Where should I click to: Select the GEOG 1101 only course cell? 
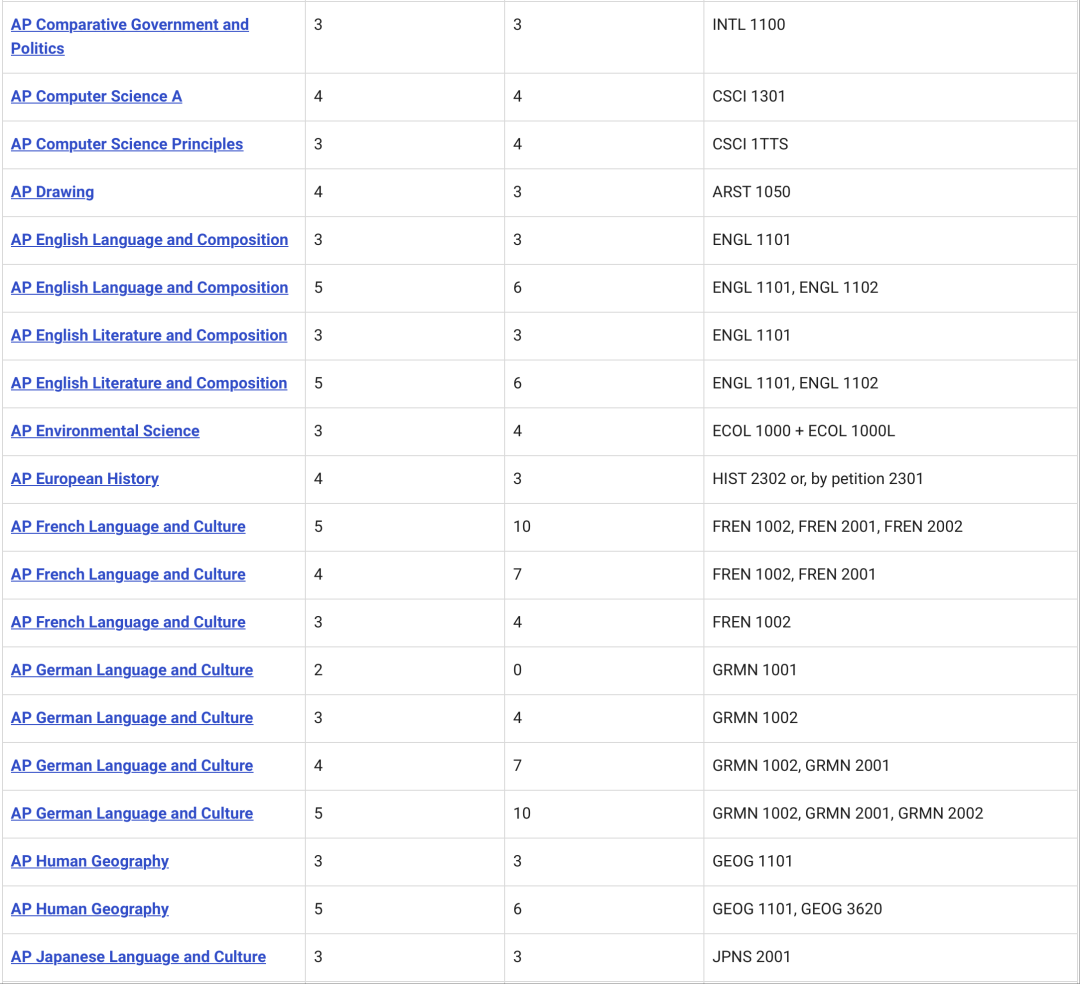coord(890,862)
